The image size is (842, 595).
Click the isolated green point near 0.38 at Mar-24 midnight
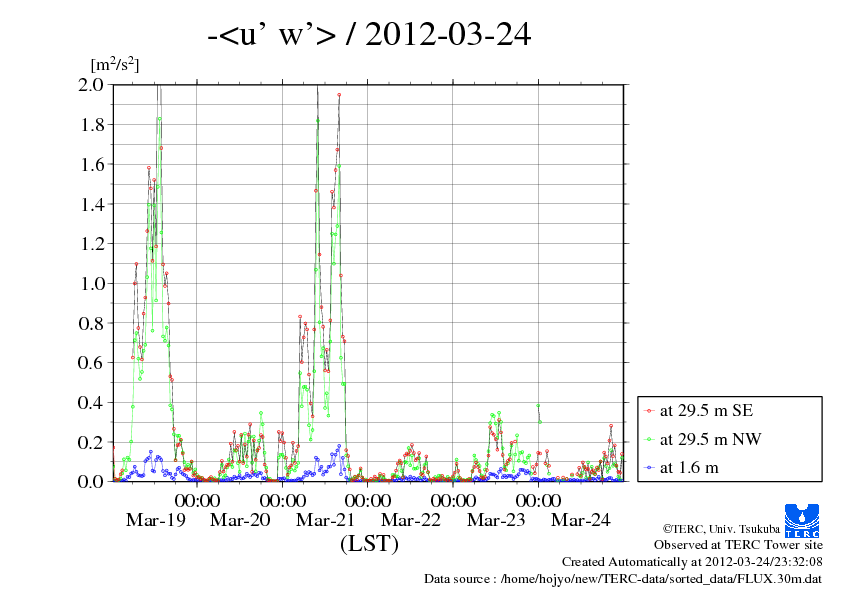[538, 406]
